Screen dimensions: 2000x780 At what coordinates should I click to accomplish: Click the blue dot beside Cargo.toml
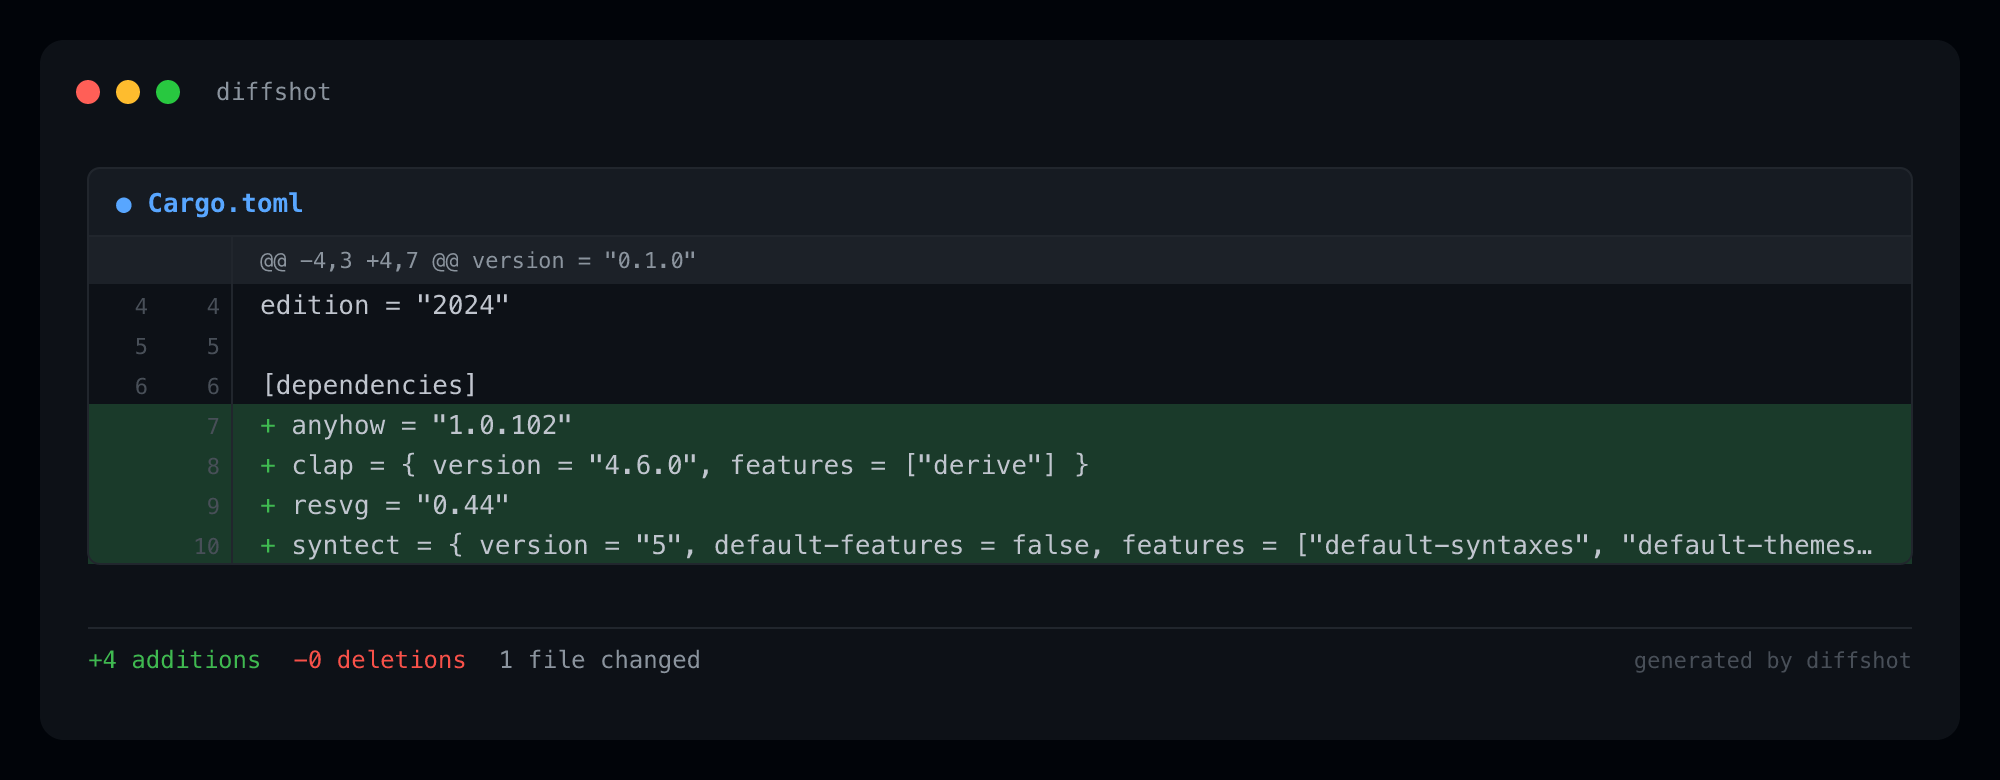tap(124, 205)
